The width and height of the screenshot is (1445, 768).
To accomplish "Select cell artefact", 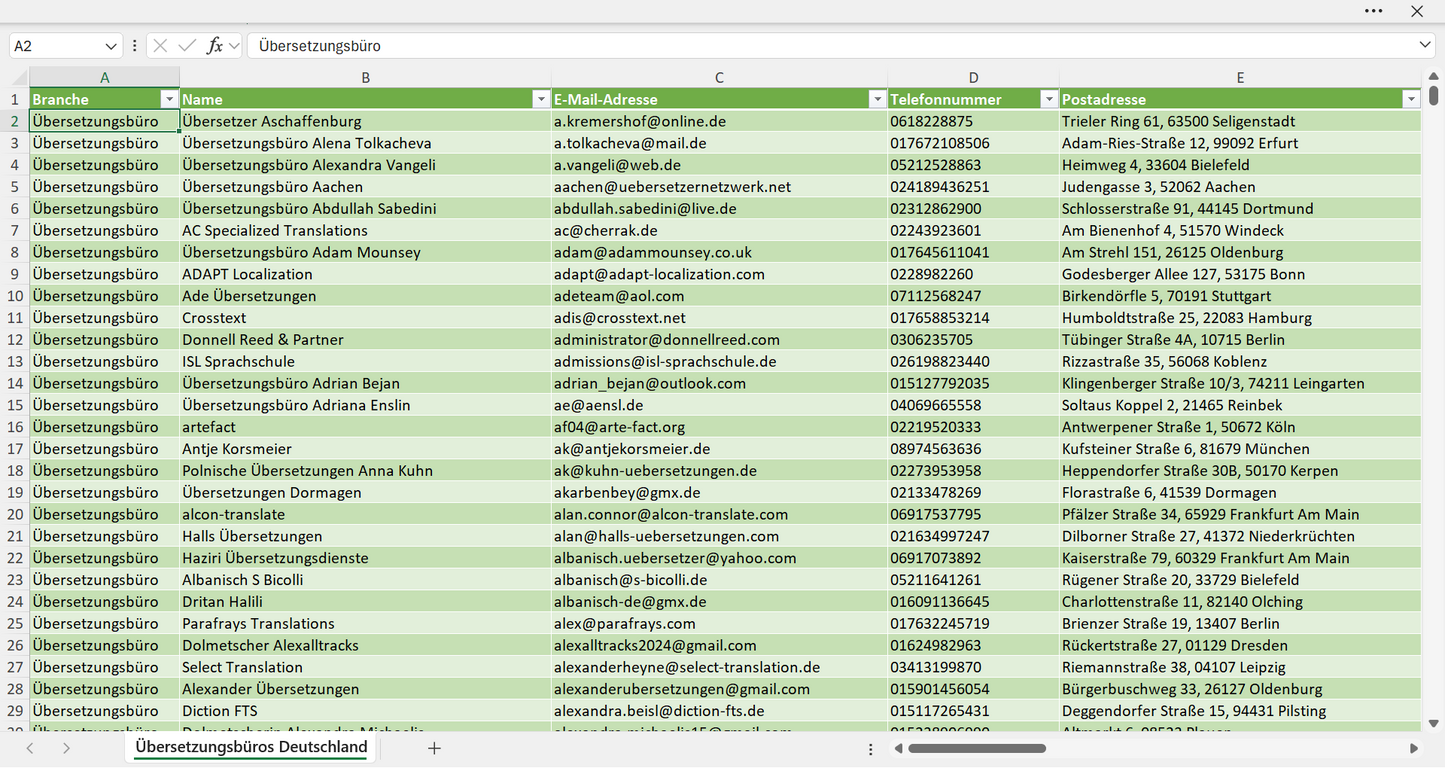I will pyautogui.click(x=366, y=427).
